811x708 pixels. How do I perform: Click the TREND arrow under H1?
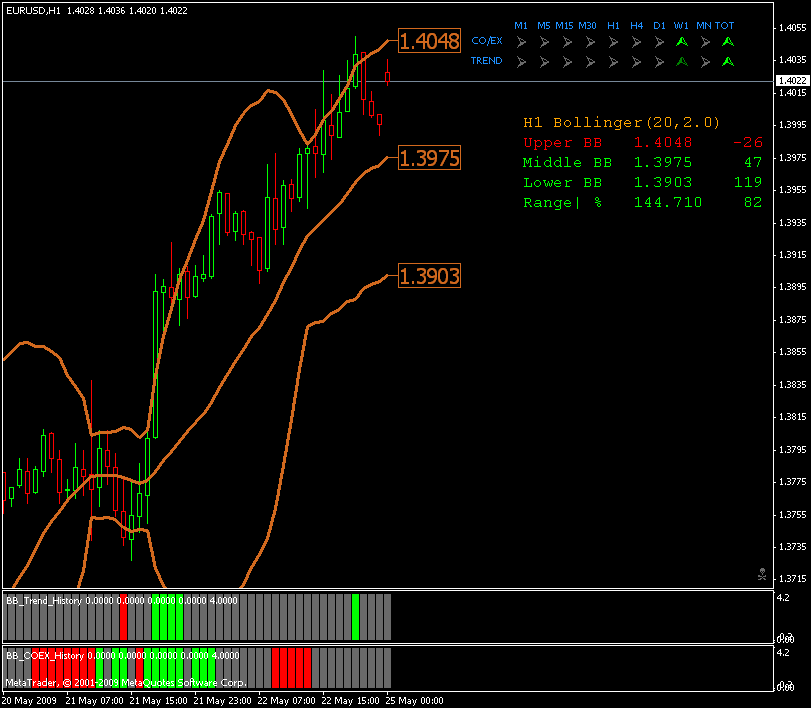click(613, 62)
